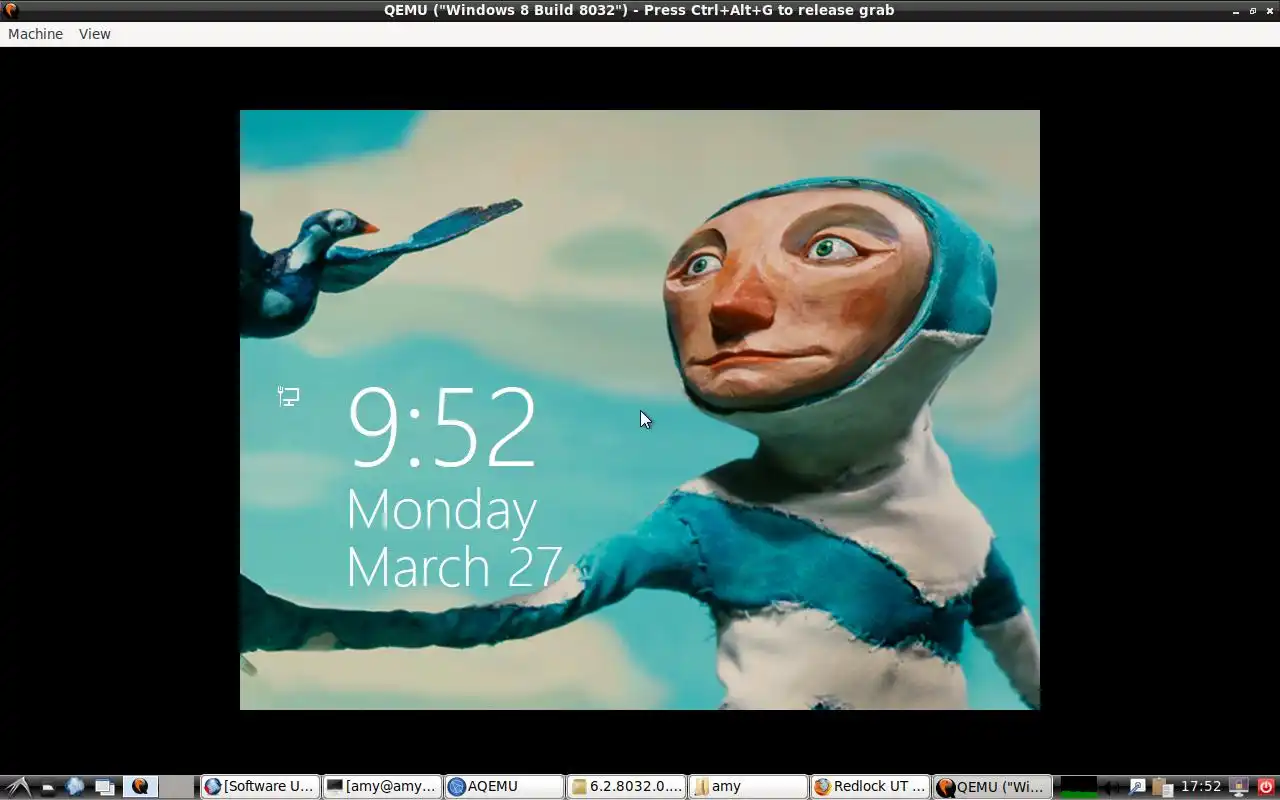The image size is (1280, 800).
Task: Select the QEMU Windows taskbar entry
Action: tap(992, 786)
